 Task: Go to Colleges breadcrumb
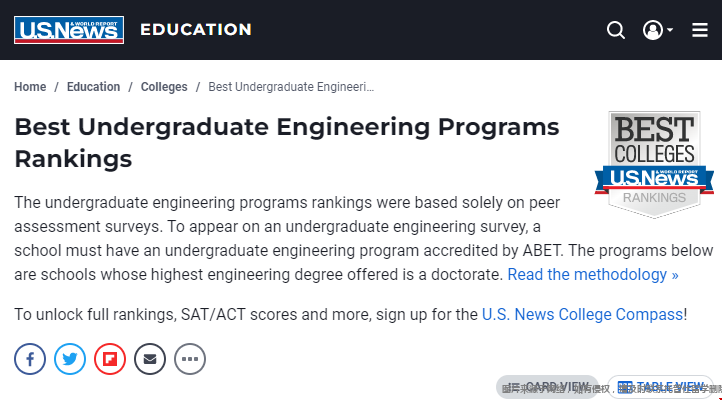coord(164,87)
